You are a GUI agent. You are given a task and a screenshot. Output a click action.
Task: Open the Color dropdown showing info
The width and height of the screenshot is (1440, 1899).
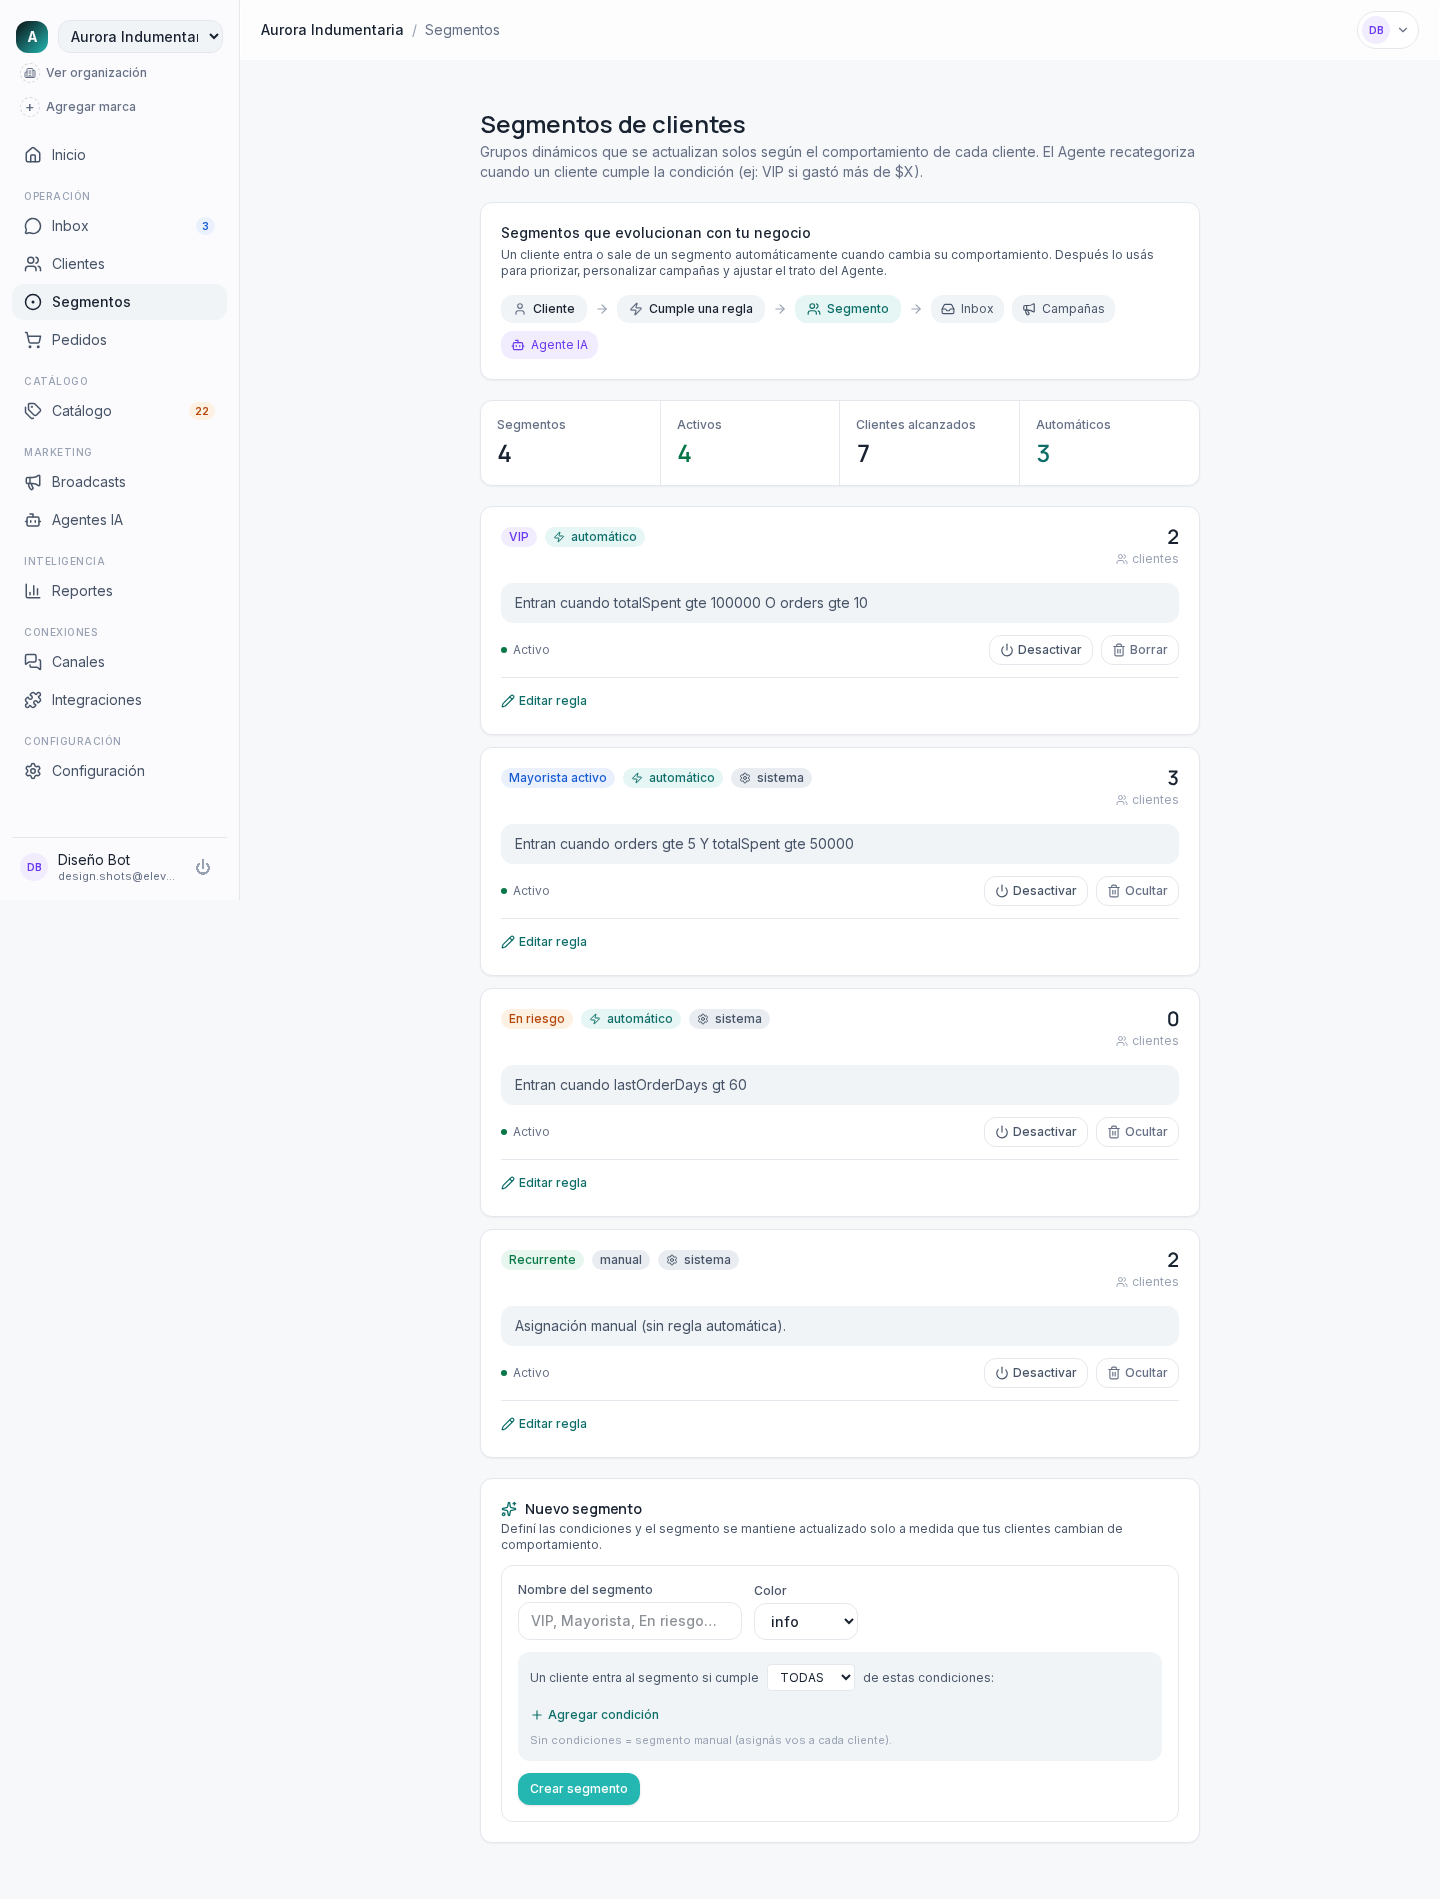(x=806, y=1622)
